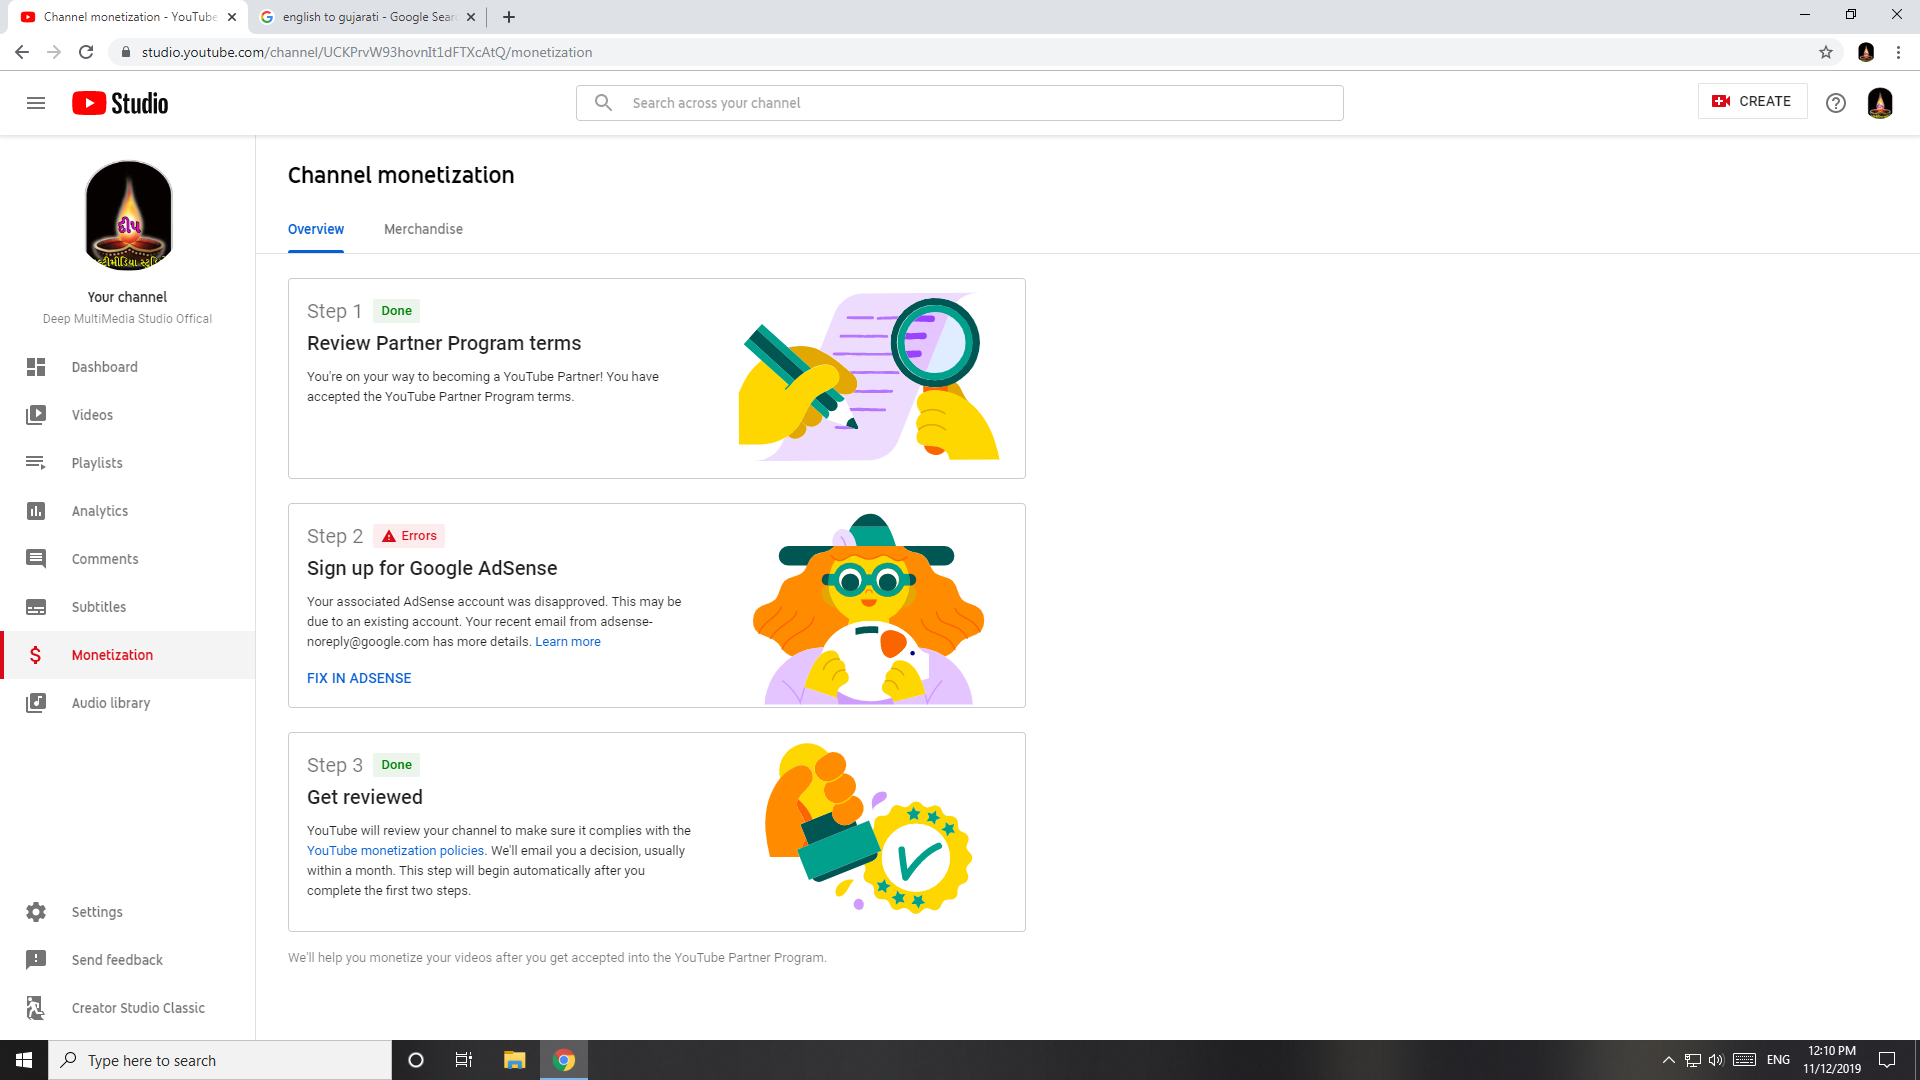Click the Errors badge in Step 2
This screenshot has width=1920, height=1080.
click(409, 536)
